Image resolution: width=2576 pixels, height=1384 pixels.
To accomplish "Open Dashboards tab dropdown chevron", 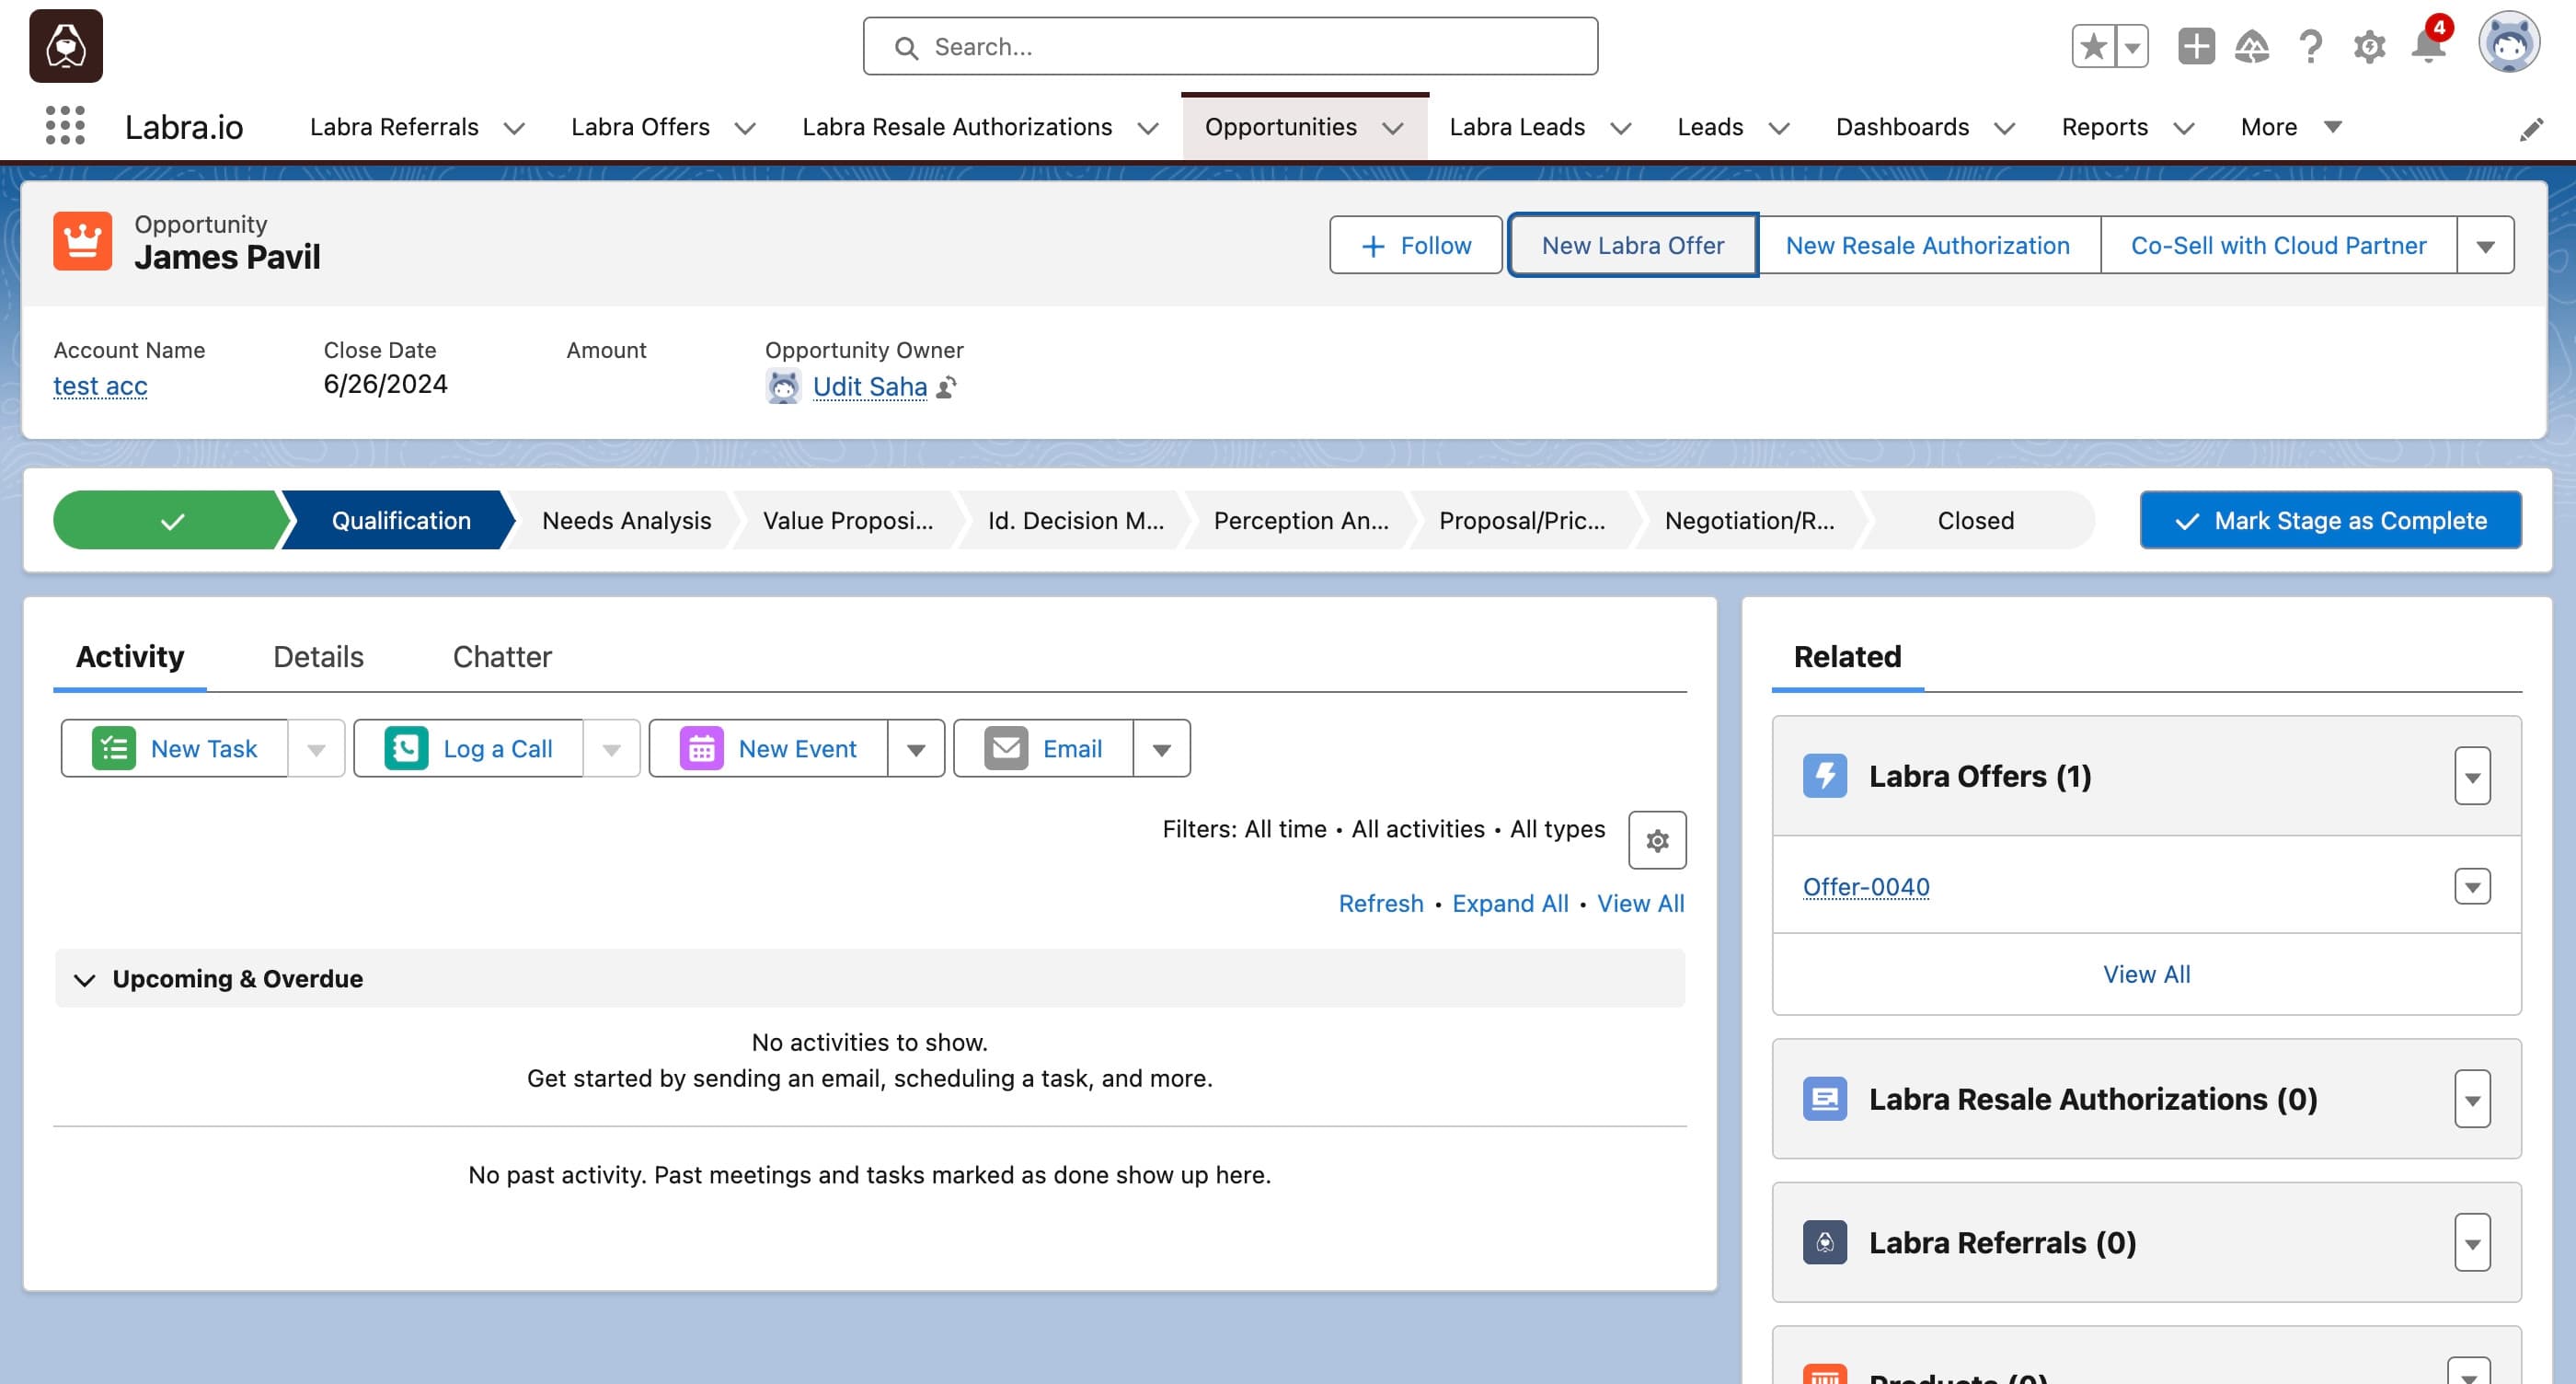I will tap(2004, 128).
